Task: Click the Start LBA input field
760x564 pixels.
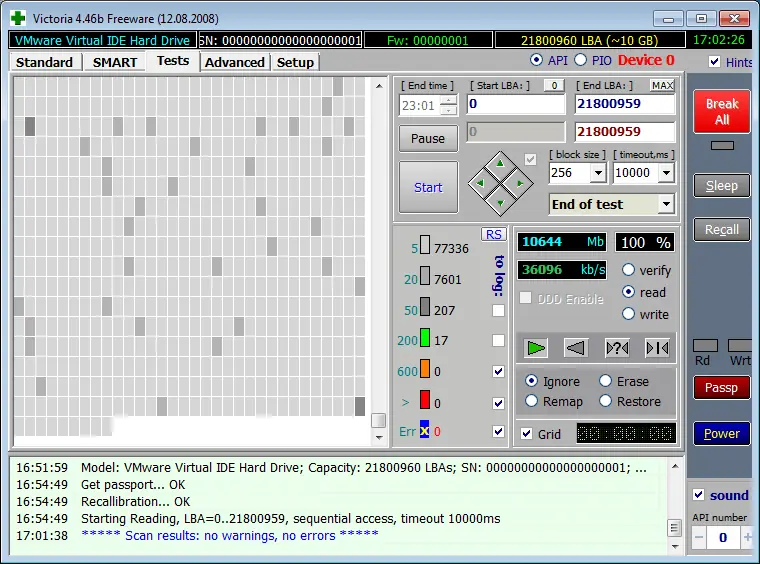Action: point(516,104)
